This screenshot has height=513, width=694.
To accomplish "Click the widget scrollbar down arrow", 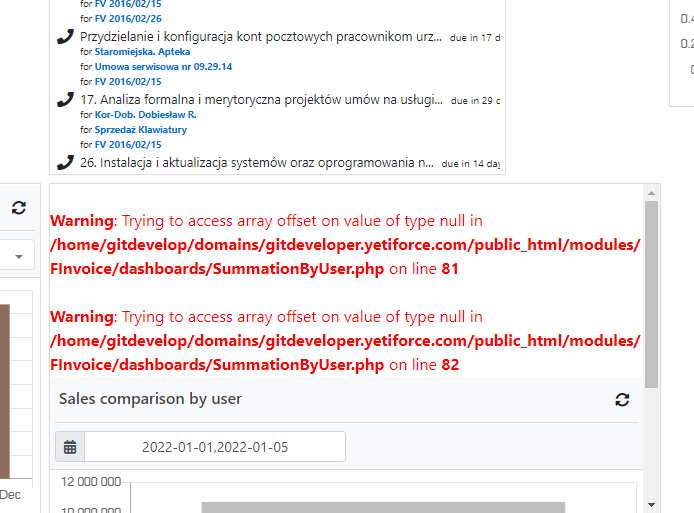I will 651,505.
